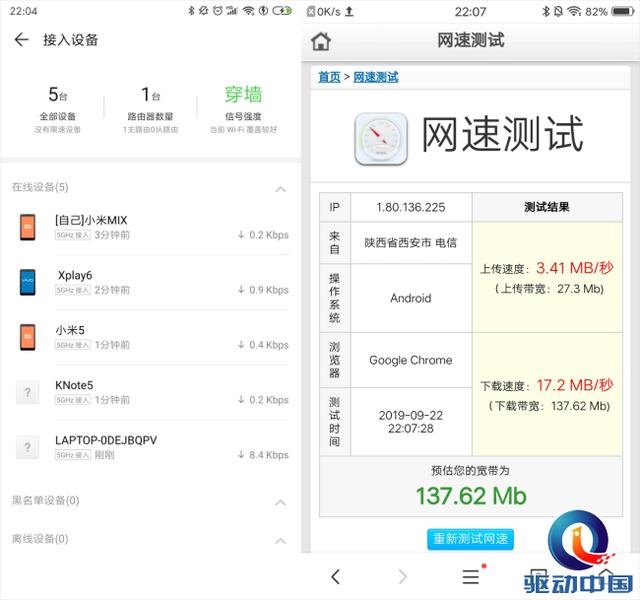Open the KNote5 device entry
Image resolution: width=640 pixels, height=600 pixels.
(151, 392)
